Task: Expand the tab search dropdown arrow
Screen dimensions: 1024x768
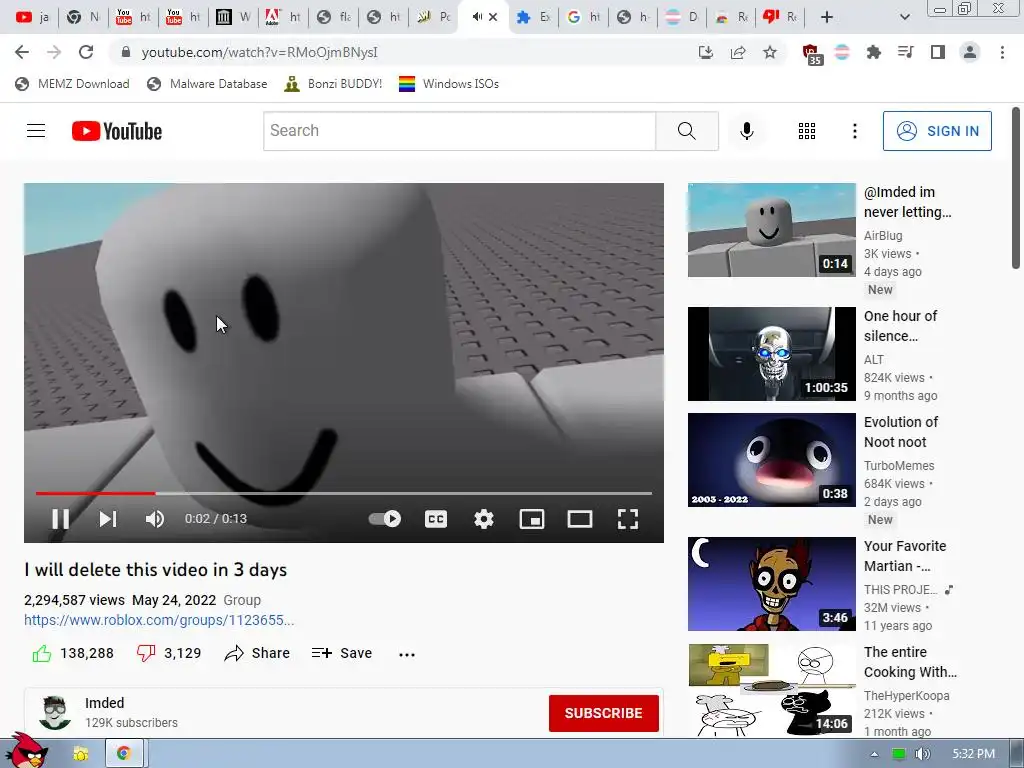Action: [904, 17]
